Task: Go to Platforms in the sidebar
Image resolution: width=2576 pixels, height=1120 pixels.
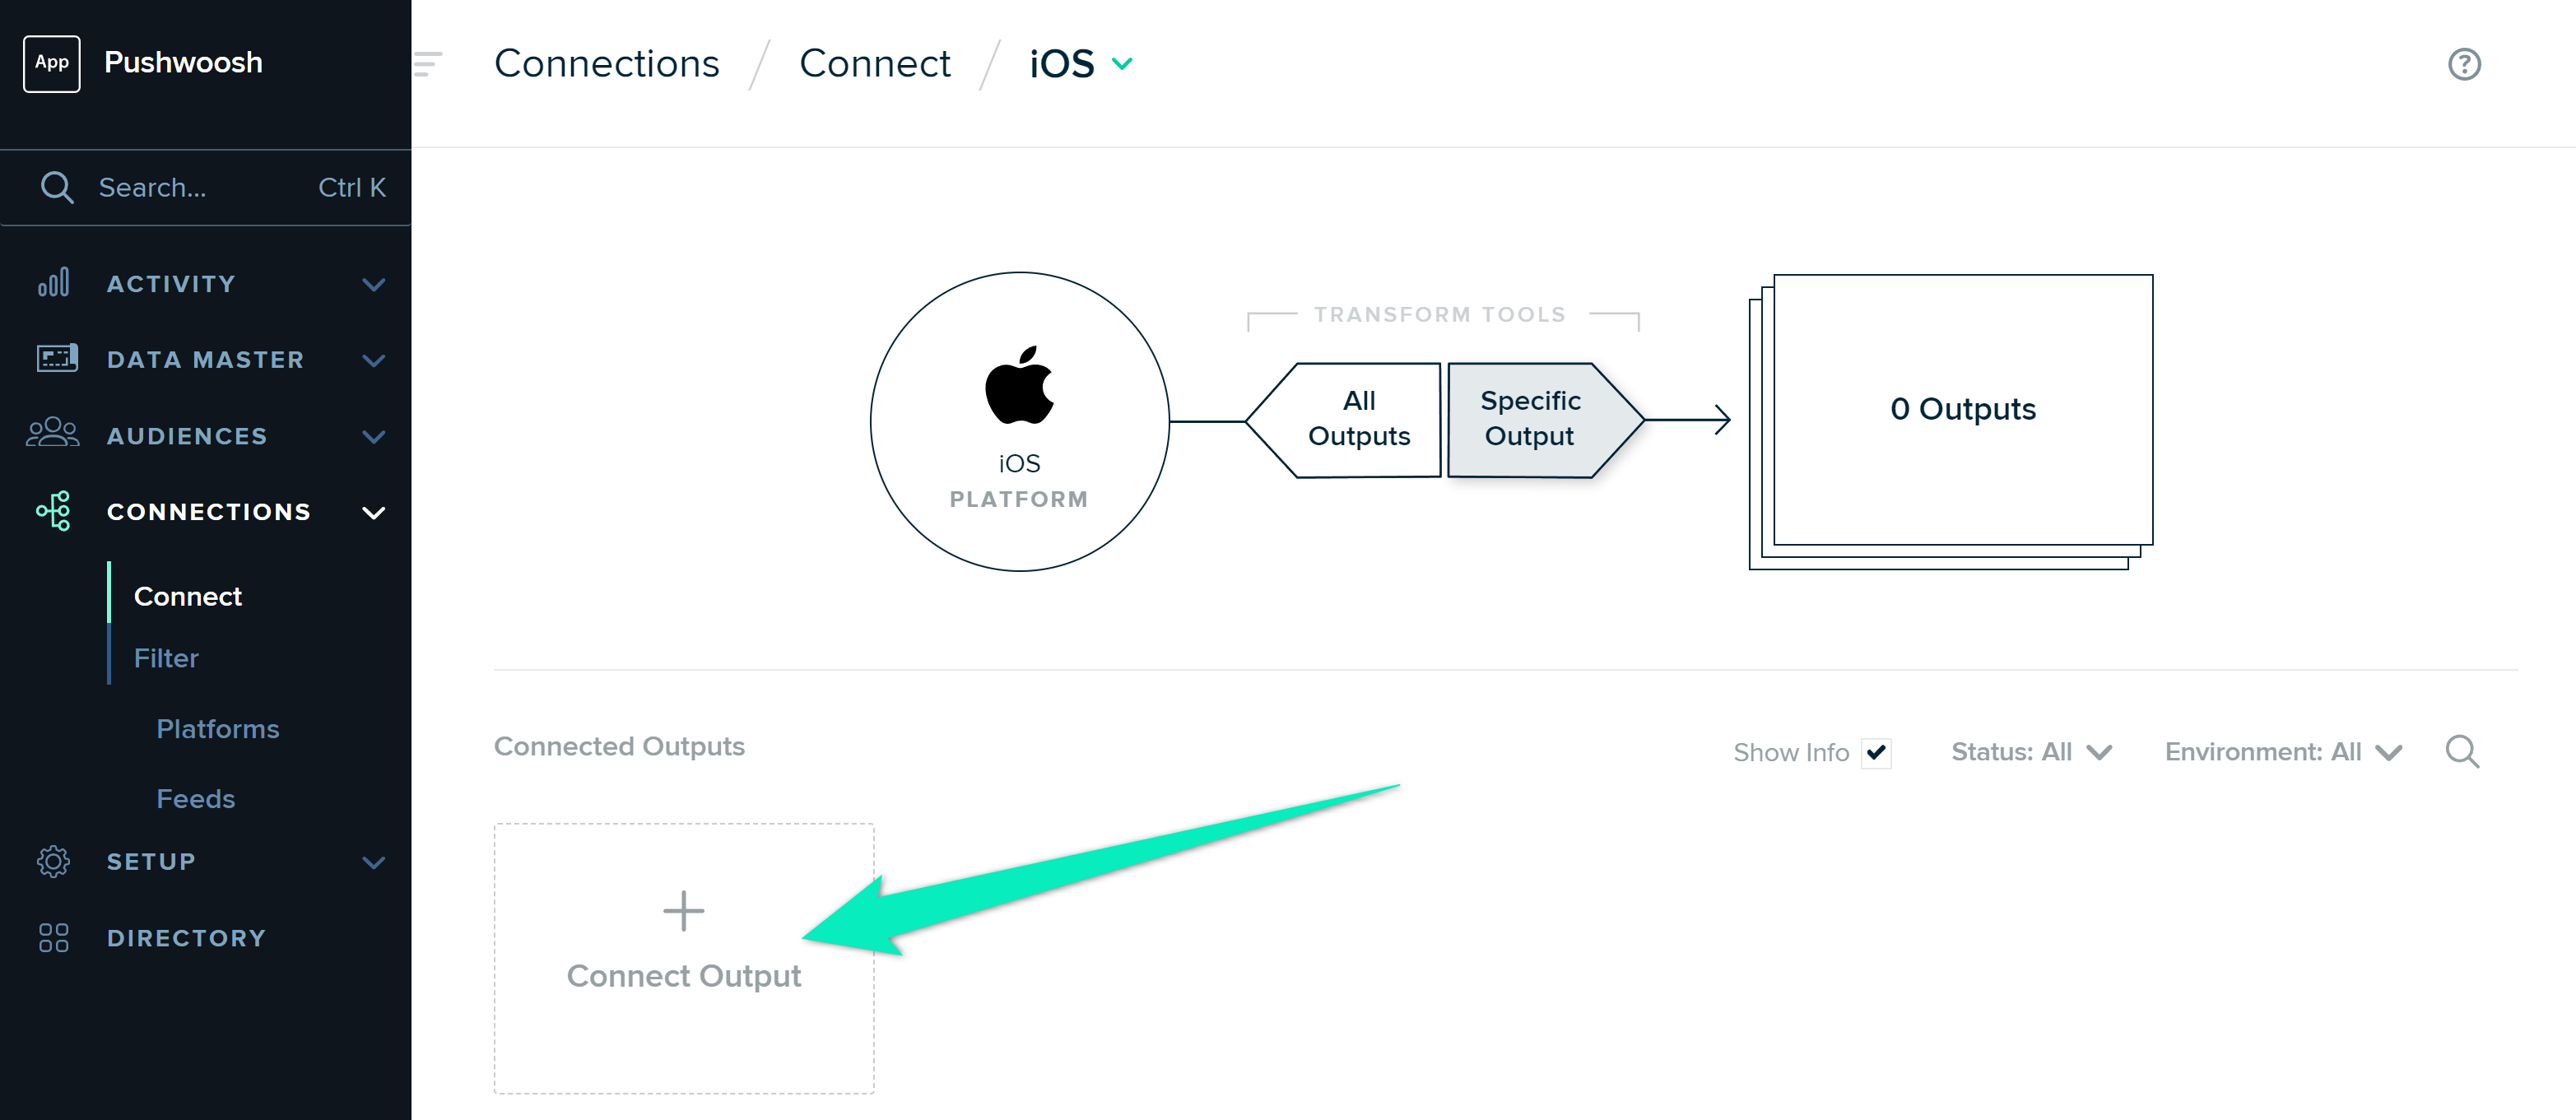Action: click(x=218, y=729)
